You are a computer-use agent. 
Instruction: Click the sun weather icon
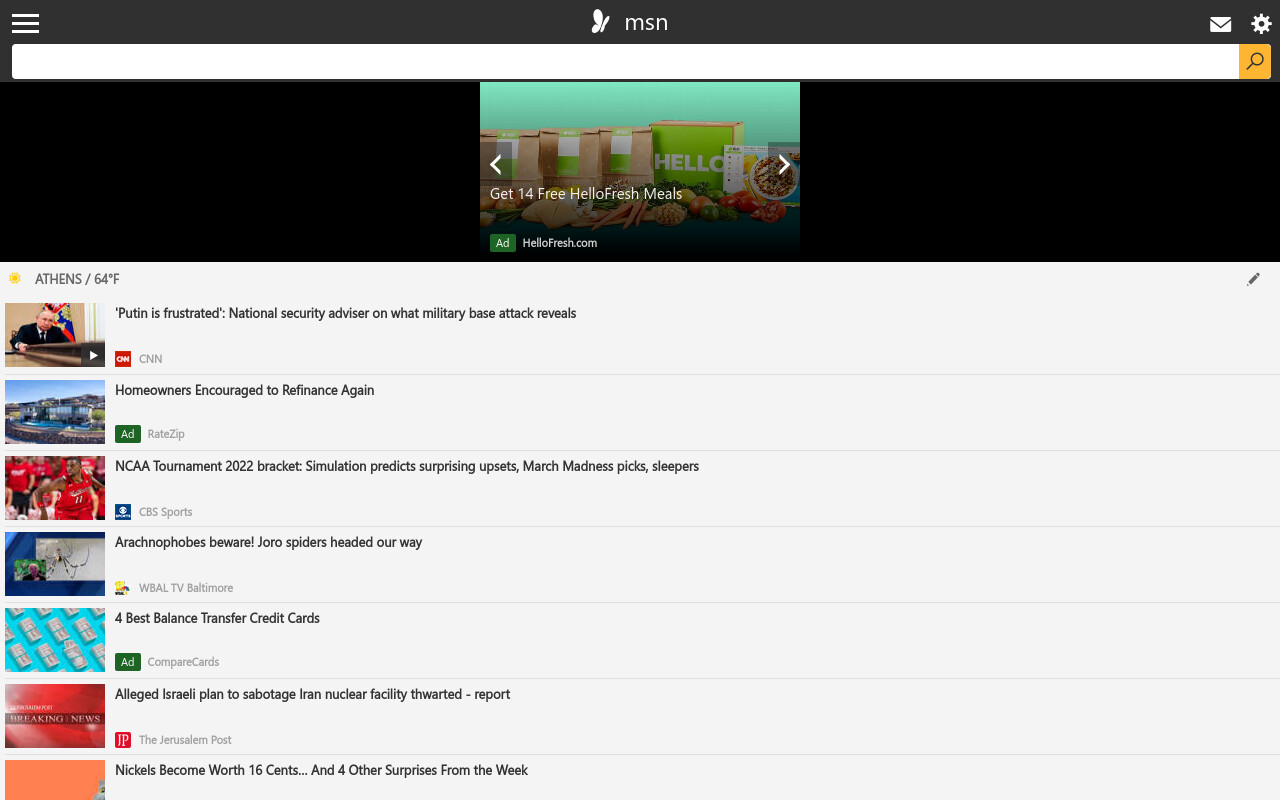coord(15,278)
